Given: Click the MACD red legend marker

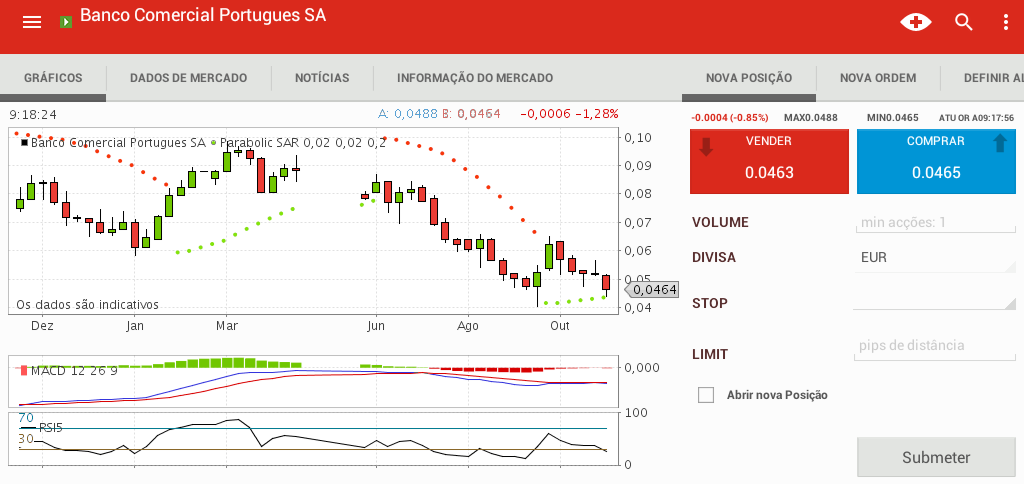Looking at the screenshot, I should point(24,371).
